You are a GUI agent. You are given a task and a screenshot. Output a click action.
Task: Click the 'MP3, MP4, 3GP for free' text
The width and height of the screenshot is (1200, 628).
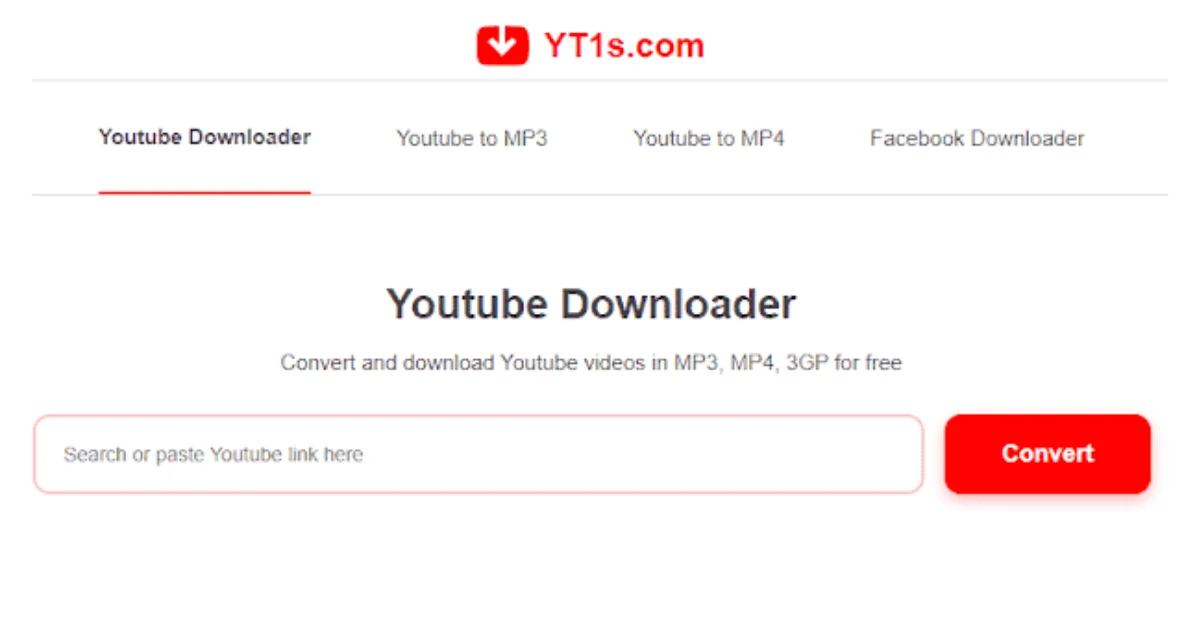[787, 363]
